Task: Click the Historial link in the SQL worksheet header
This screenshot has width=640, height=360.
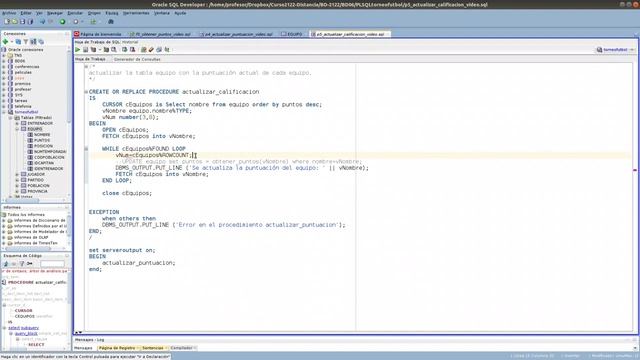Action: (x=130, y=42)
